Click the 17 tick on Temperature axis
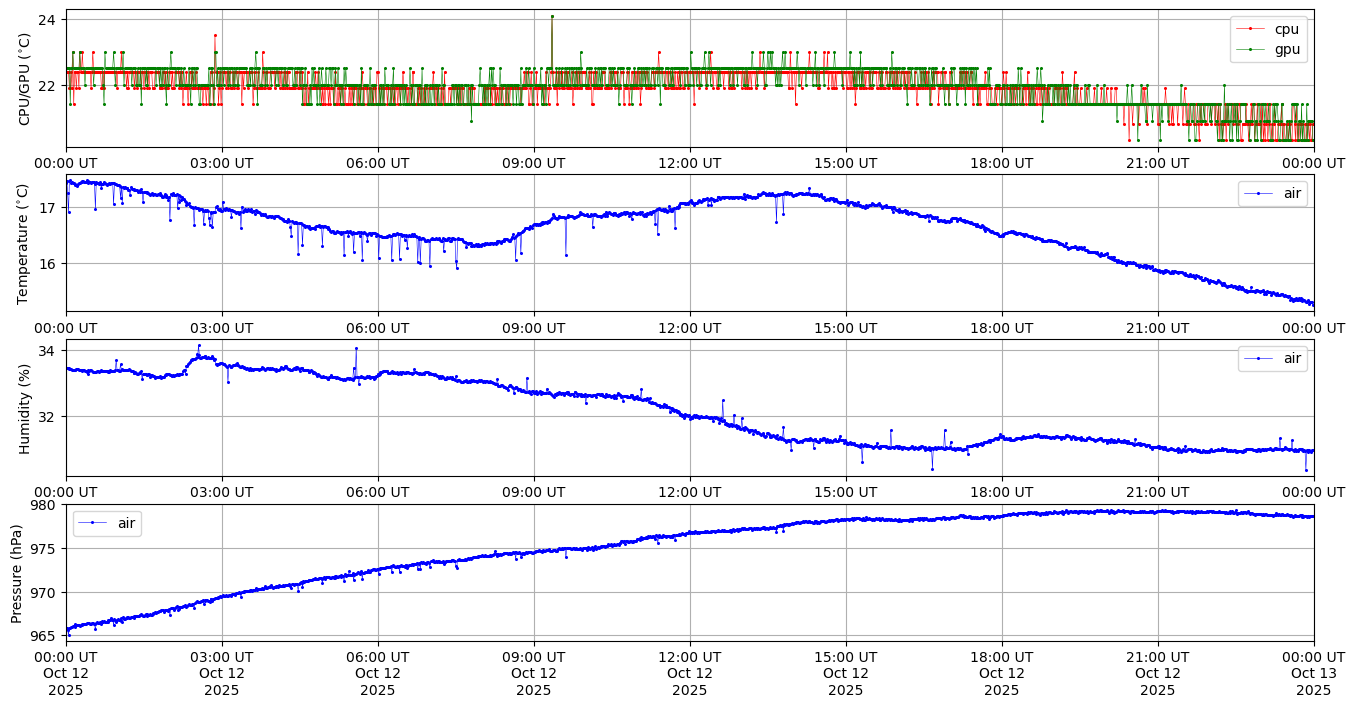 48,208
